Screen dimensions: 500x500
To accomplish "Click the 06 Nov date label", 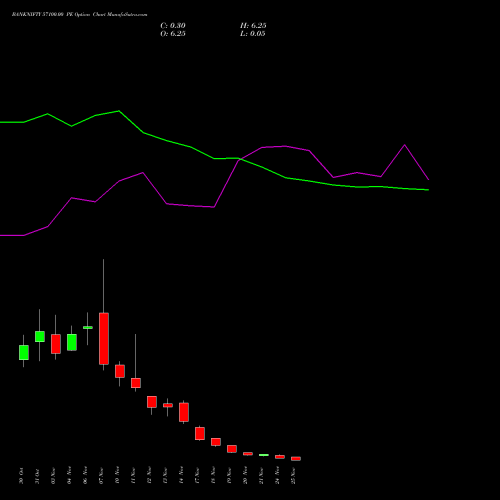I will point(85,476).
